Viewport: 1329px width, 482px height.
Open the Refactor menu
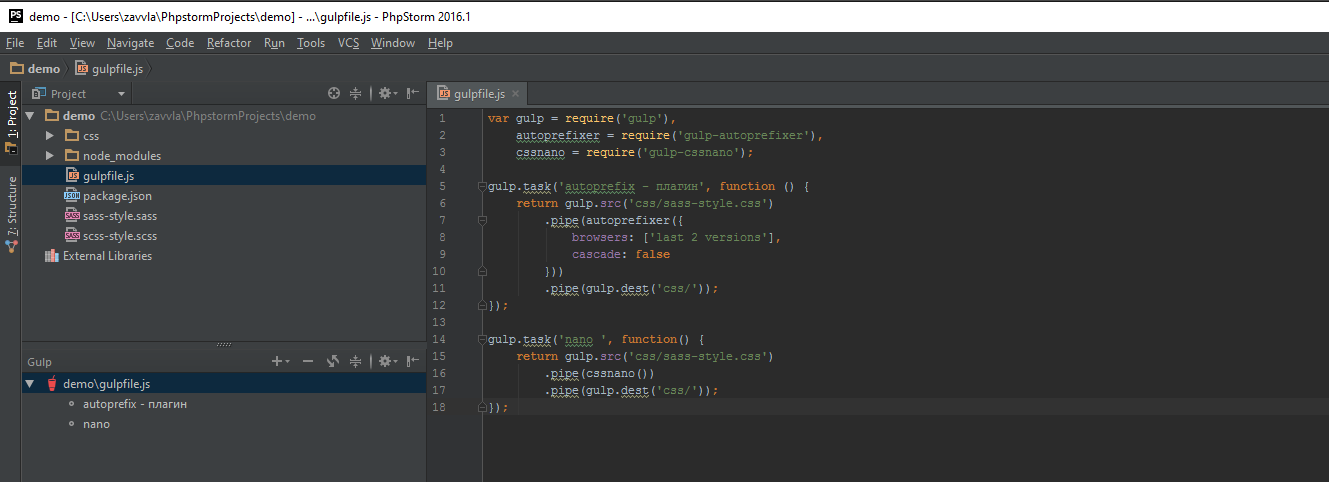click(229, 43)
